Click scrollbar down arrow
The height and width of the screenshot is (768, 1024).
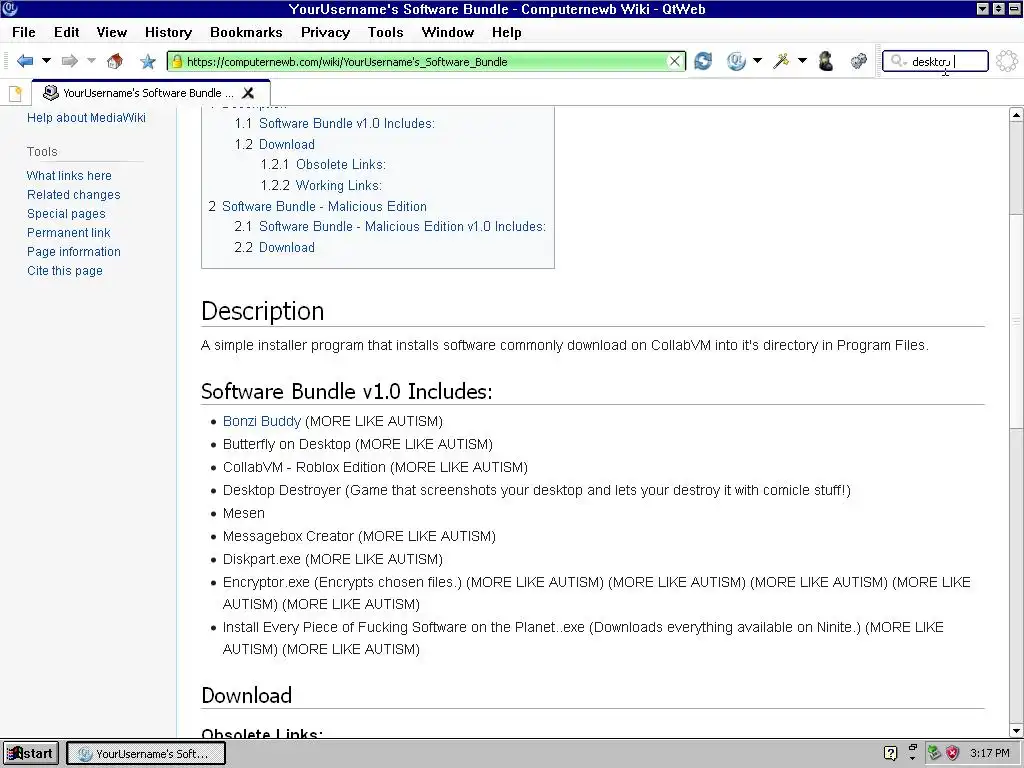(x=1016, y=731)
